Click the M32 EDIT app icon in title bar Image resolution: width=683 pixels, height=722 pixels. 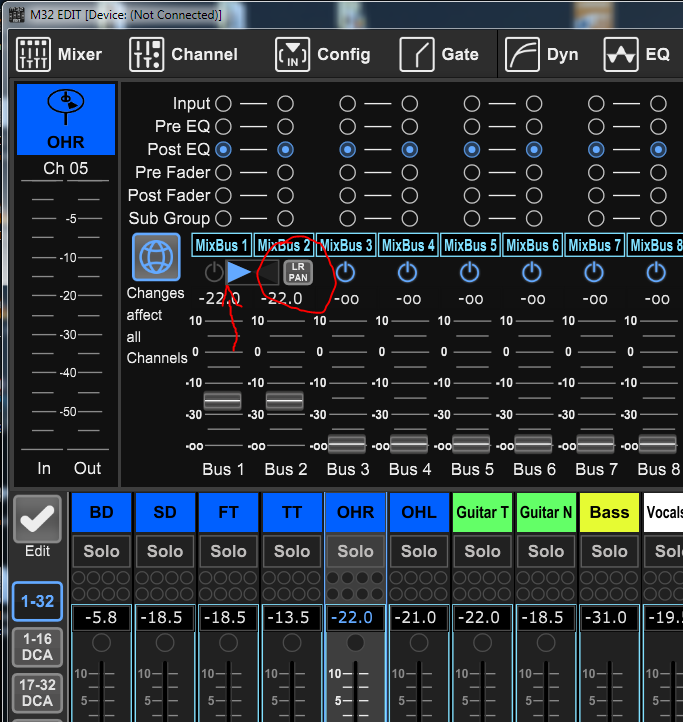coord(17,15)
